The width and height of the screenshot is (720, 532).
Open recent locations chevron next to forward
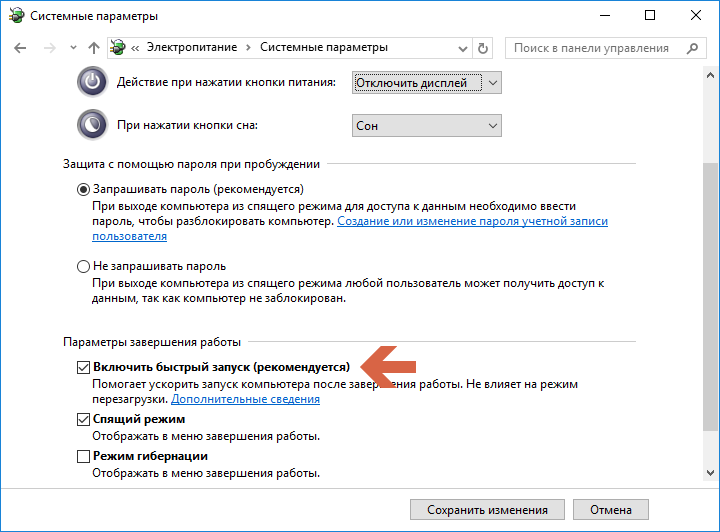73,48
